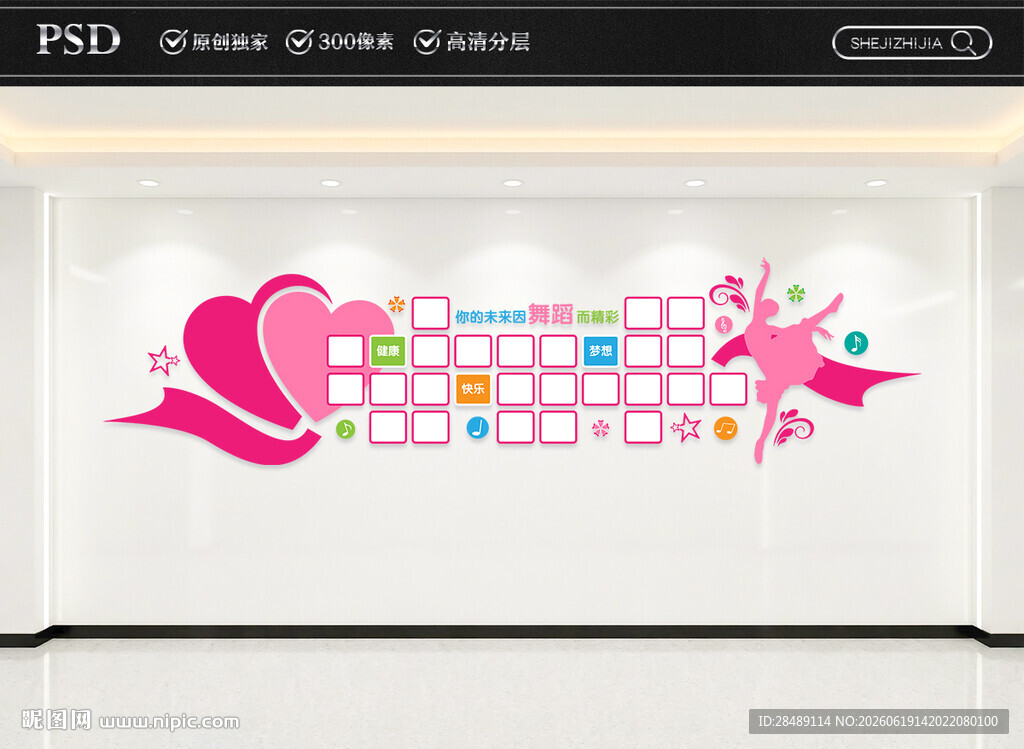1024x749 pixels.
Task: Click the pink swirl ornament beside dancer's leg
Action: point(793,428)
